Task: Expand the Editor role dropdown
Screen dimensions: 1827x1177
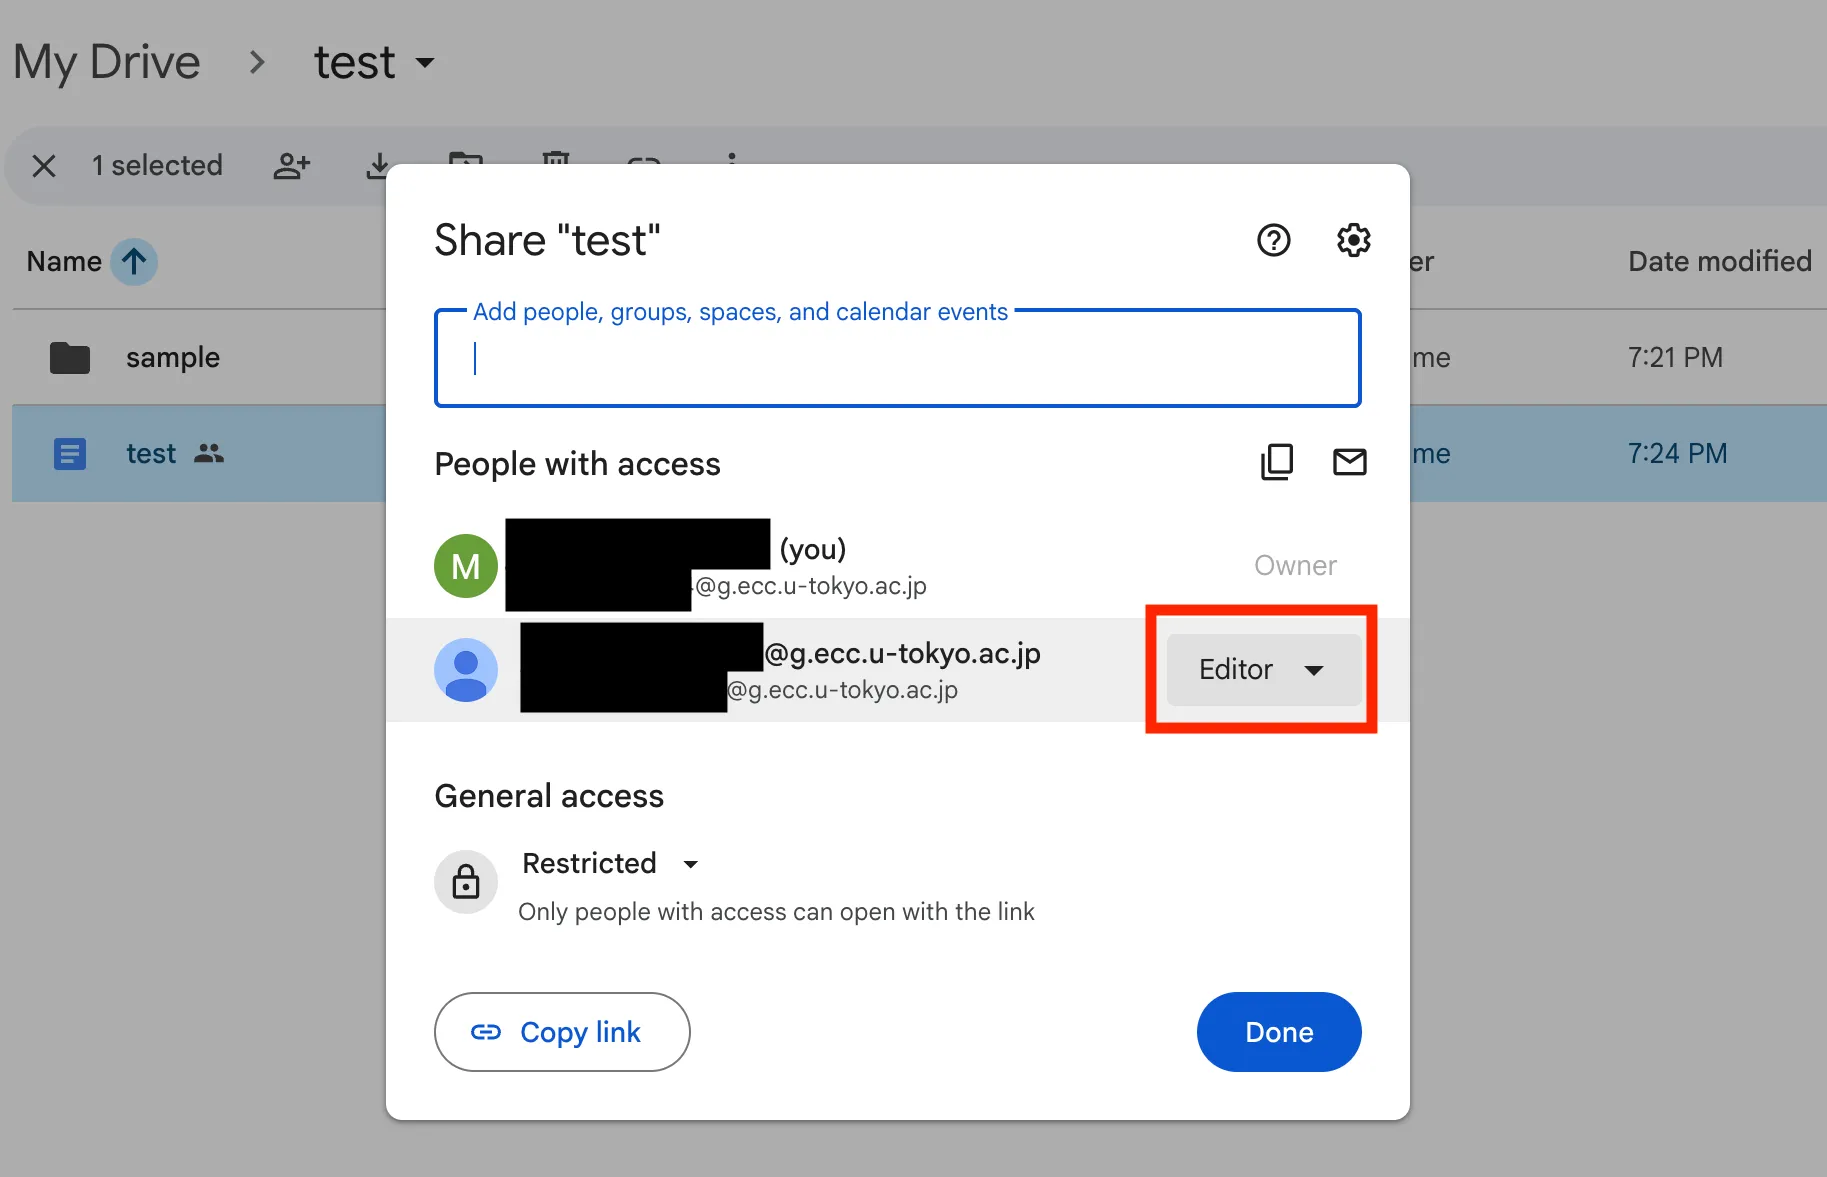Action: coord(1263,670)
